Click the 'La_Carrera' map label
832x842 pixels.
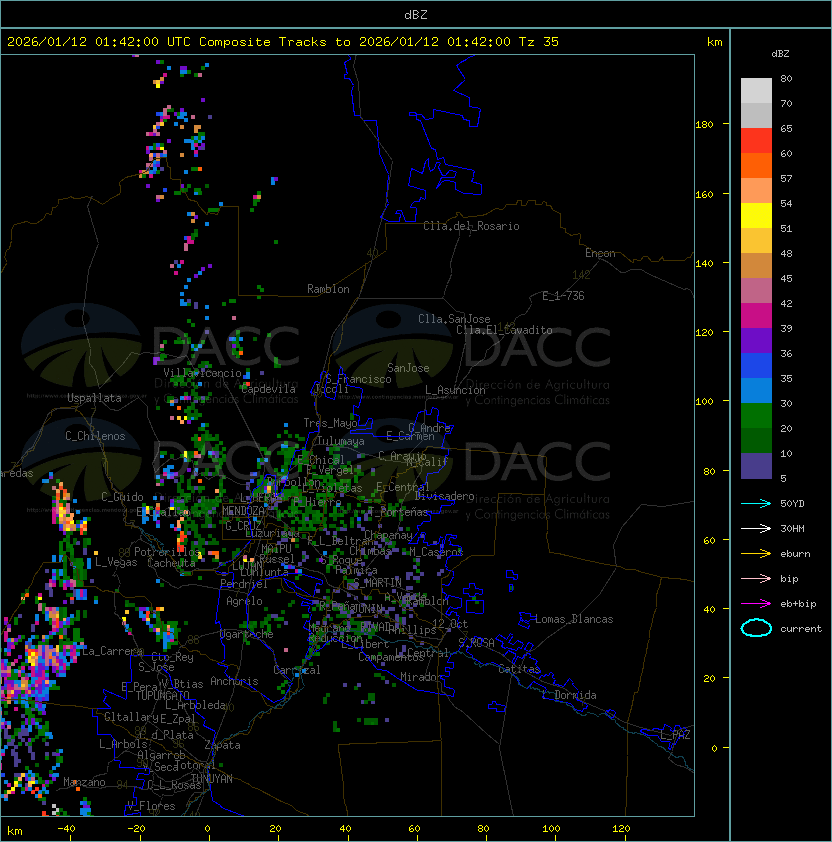[x=112, y=651]
